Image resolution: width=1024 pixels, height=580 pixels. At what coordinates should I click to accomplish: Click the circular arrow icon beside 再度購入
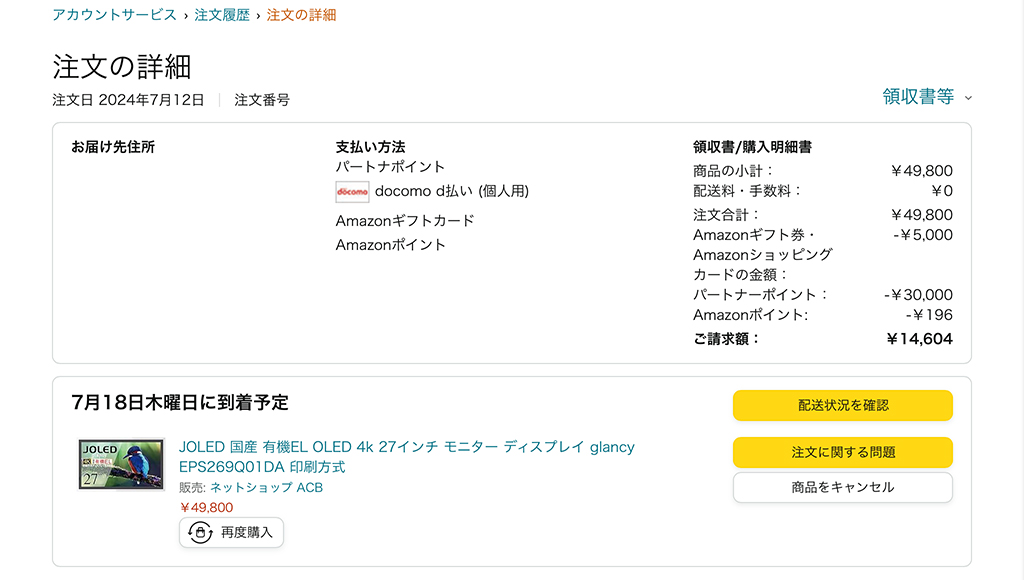pyautogui.click(x=200, y=532)
